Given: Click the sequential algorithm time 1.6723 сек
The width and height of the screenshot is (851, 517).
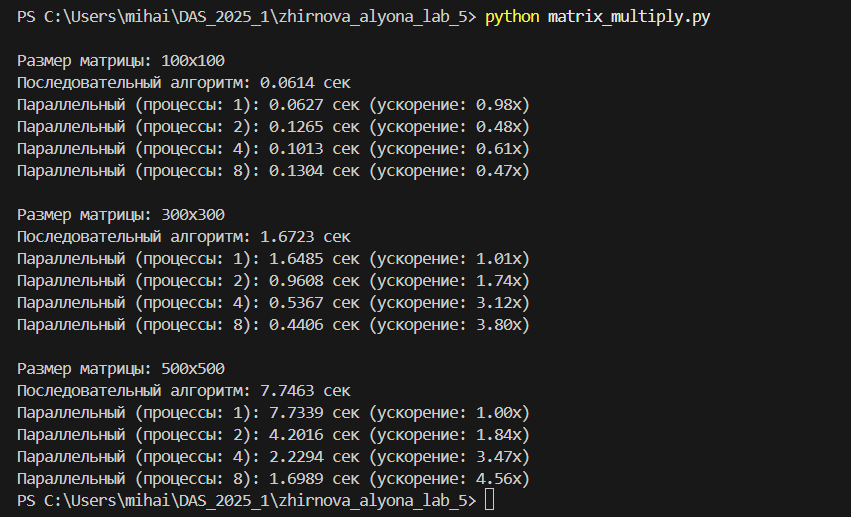Looking at the screenshot, I should tap(305, 237).
